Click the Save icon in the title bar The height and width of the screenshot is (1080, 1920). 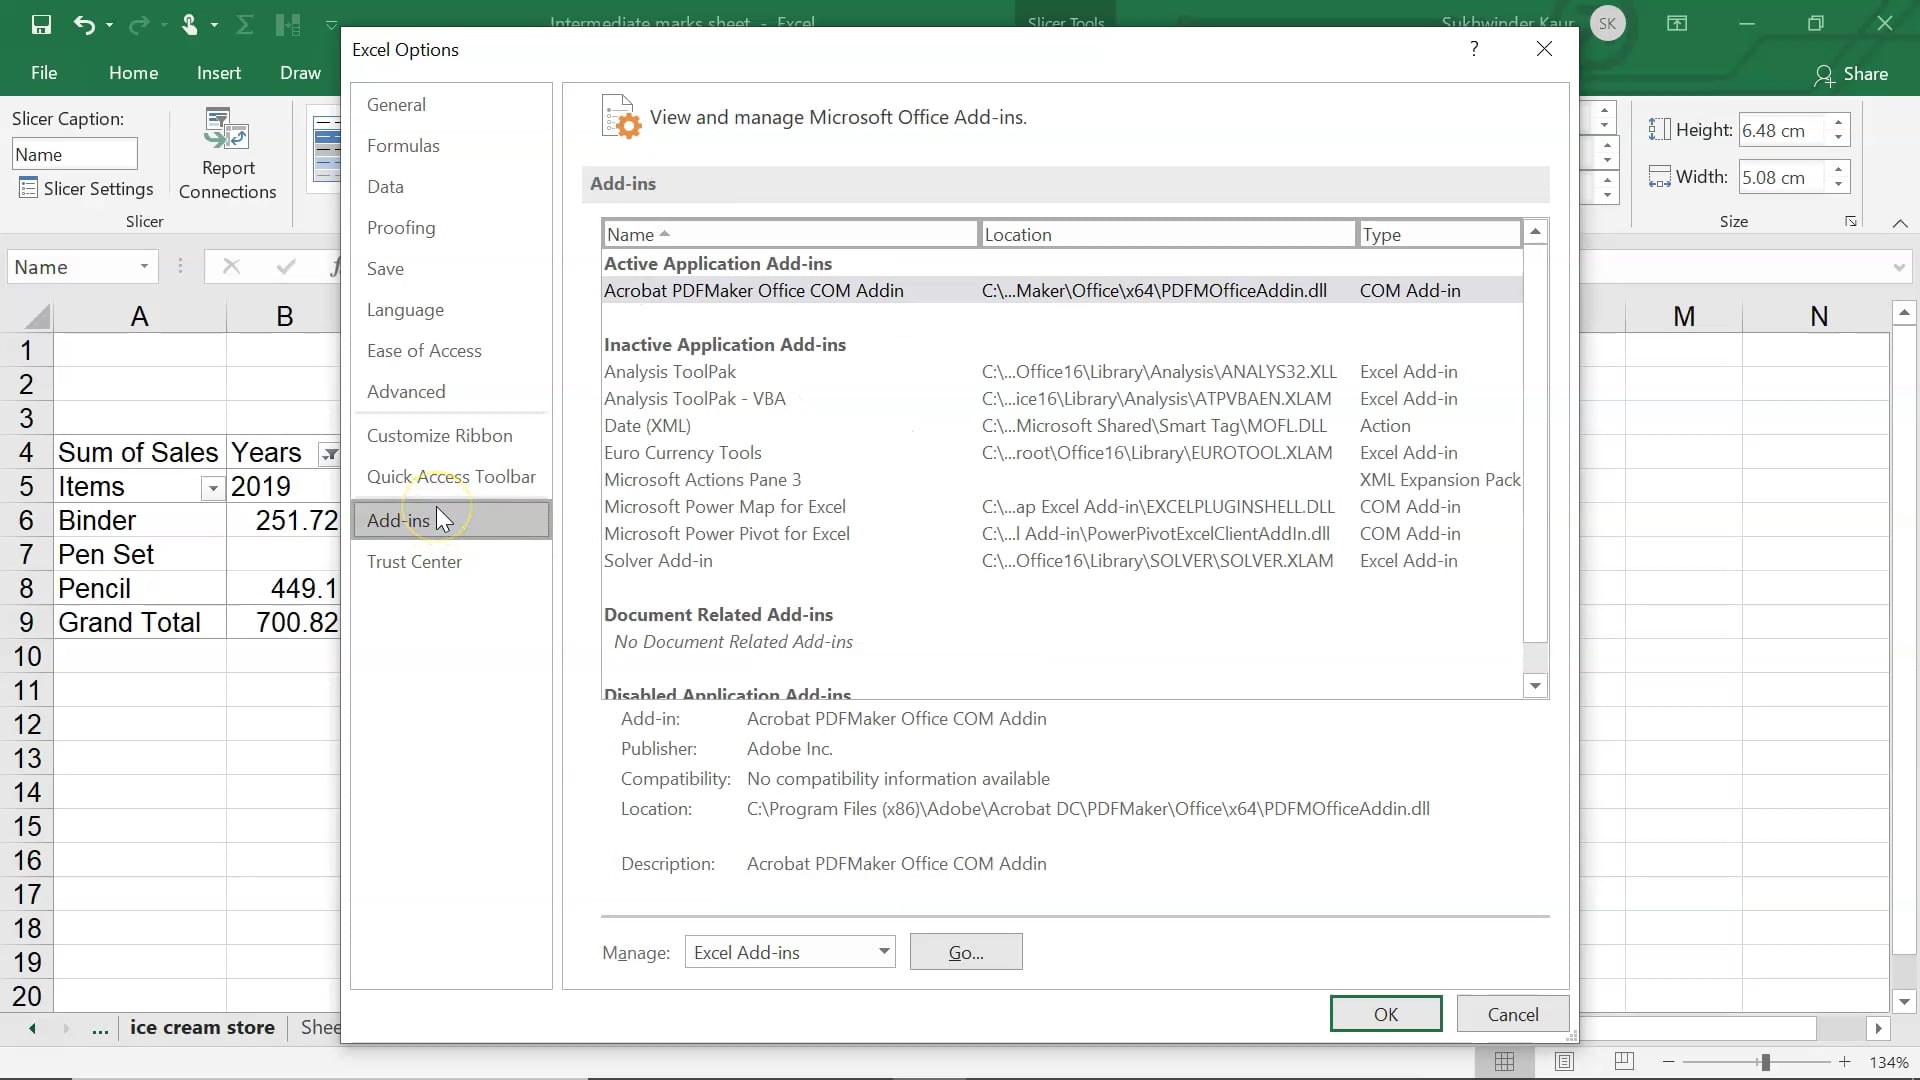(41, 24)
